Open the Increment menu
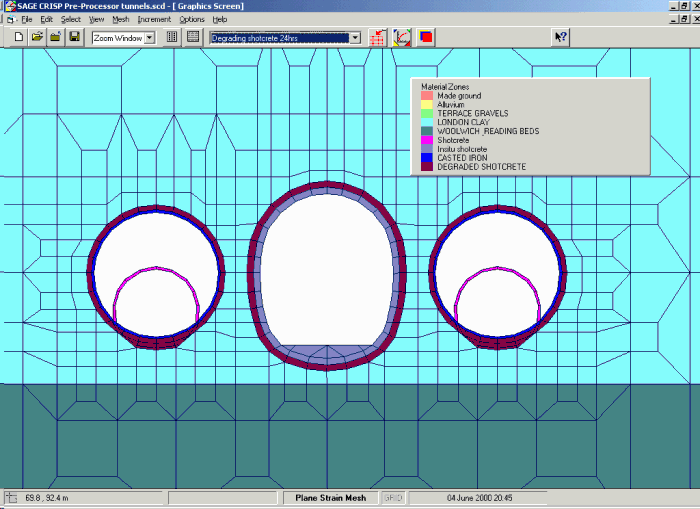 pos(154,20)
